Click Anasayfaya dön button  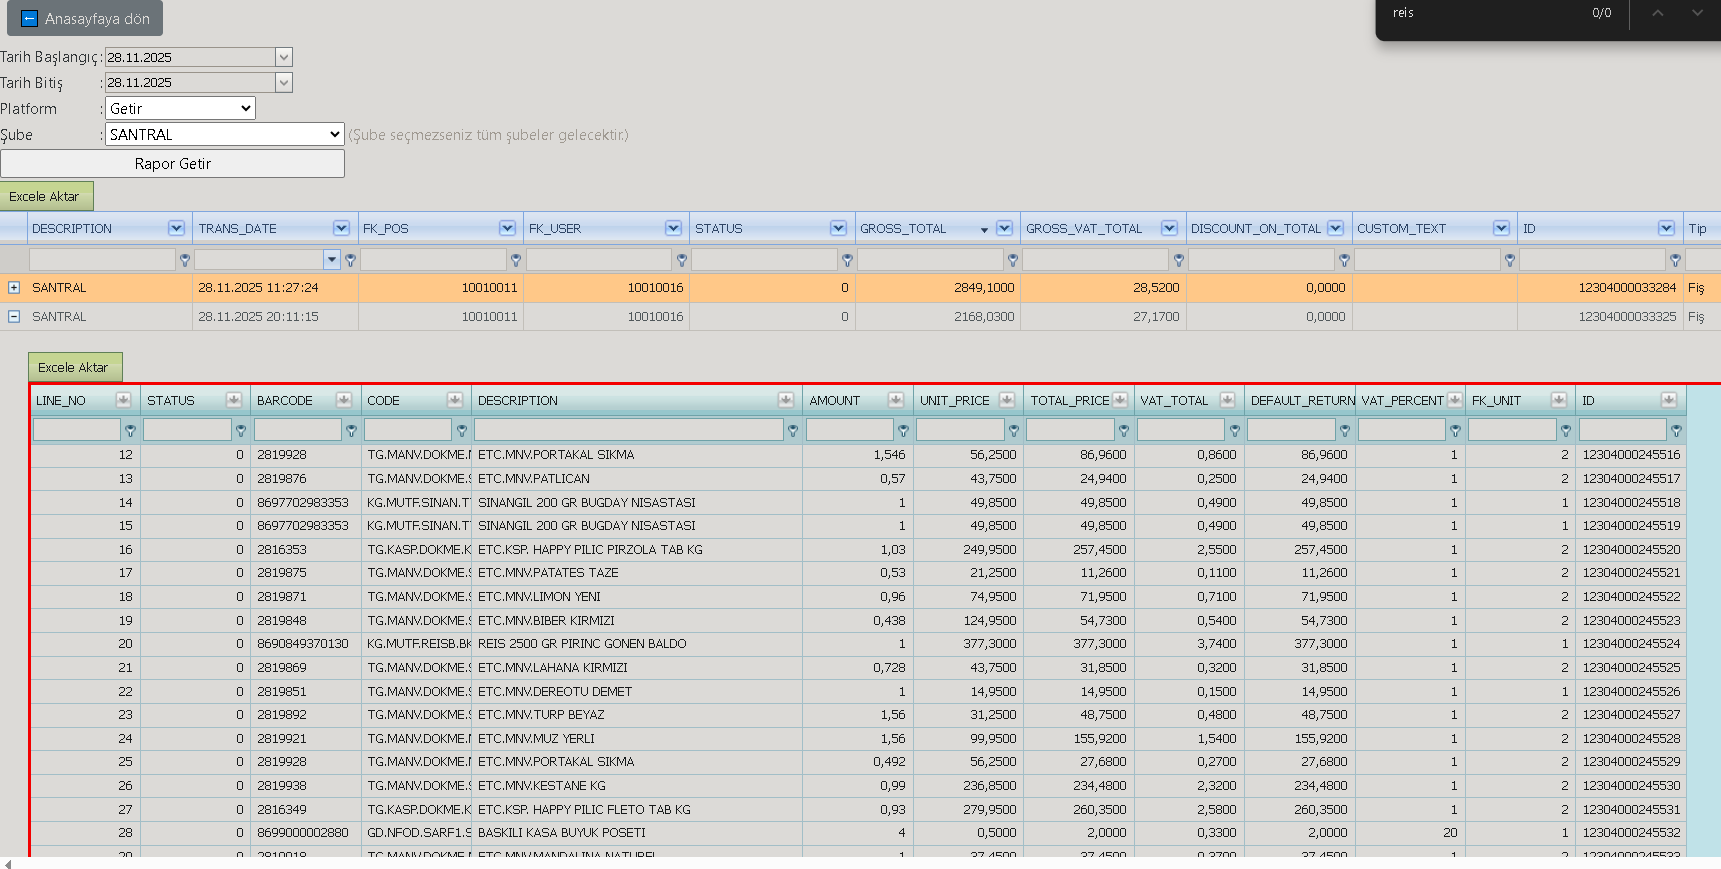tap(85, 18)
